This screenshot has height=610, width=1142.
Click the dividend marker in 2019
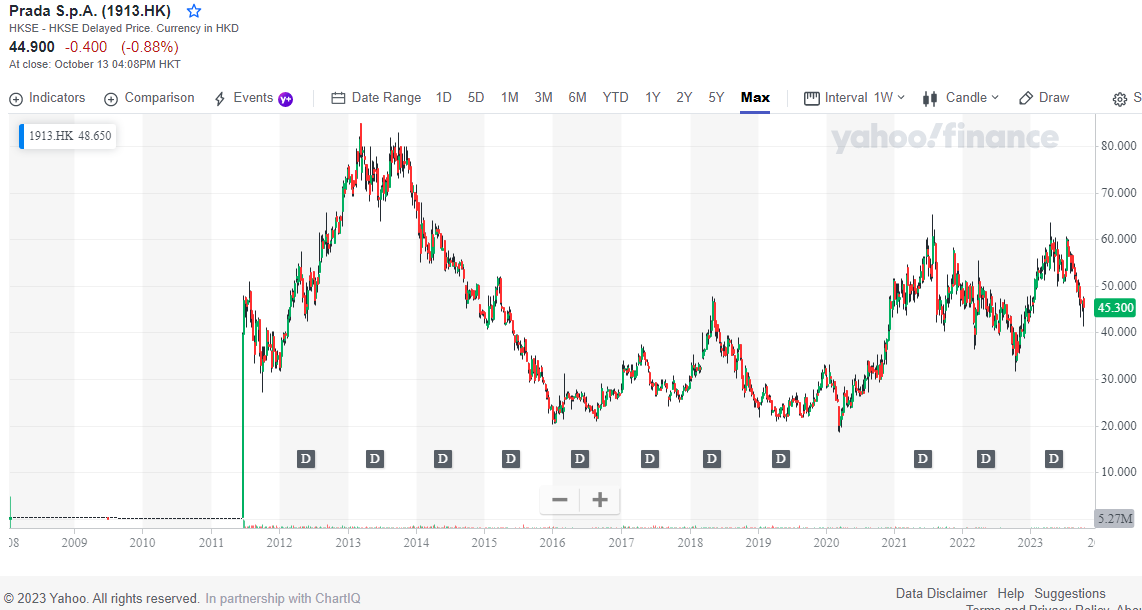click(781, 459)
